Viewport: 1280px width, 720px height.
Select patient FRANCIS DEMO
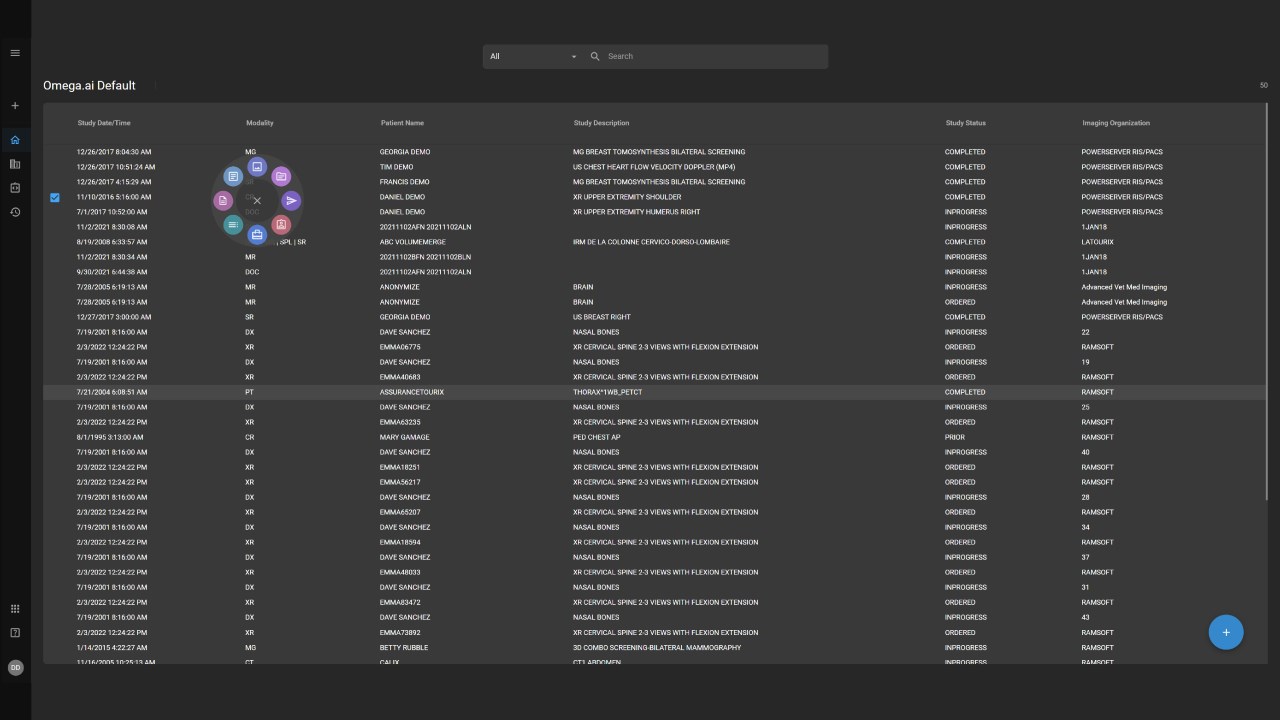404,182
